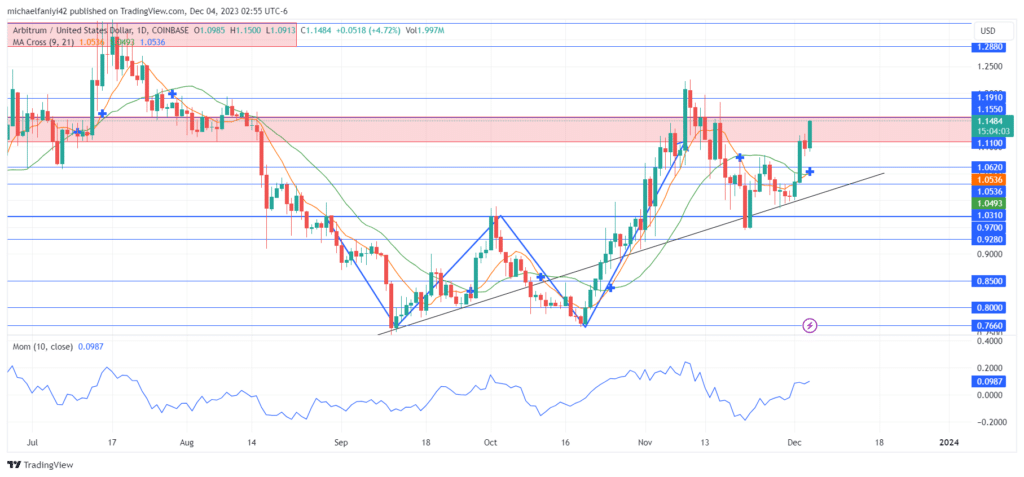
Task: Click the Jul date on time axis
Action: pos(32,442)
